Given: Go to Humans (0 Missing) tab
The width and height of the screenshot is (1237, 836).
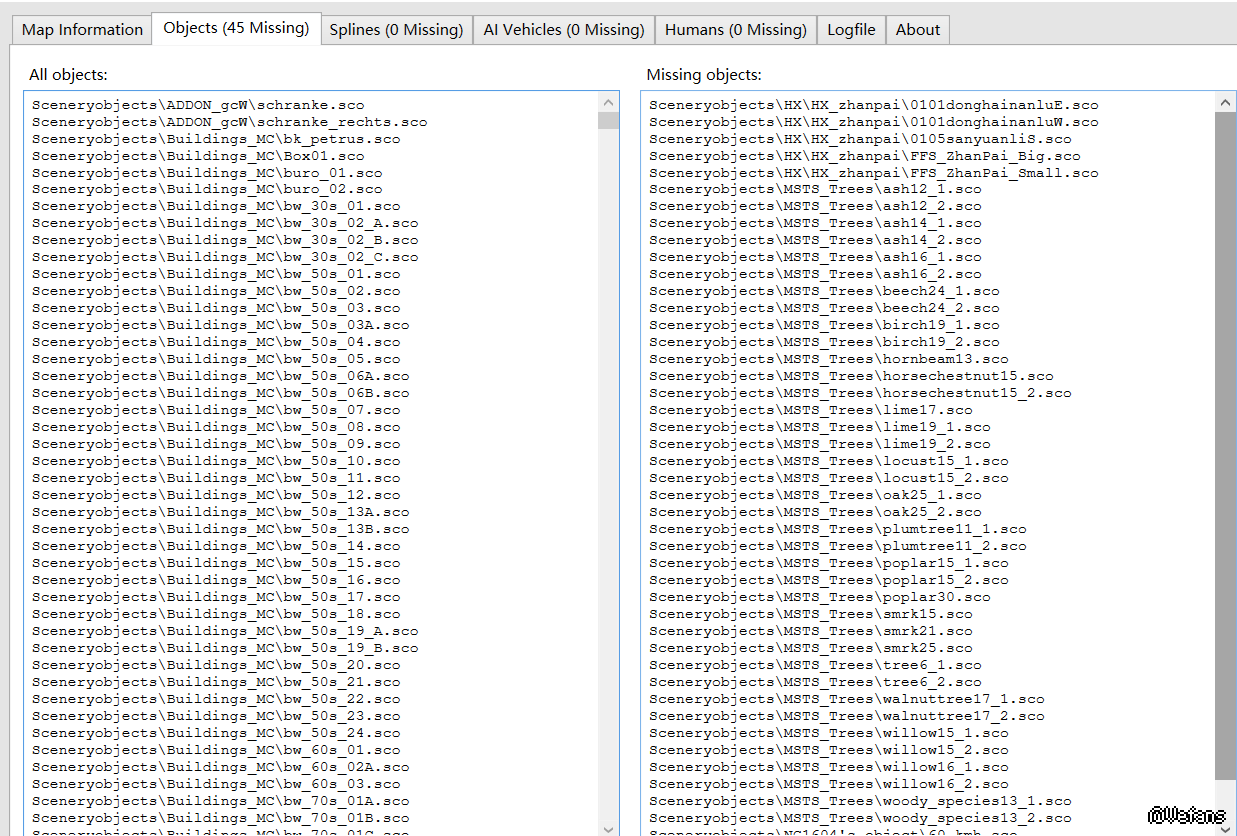Looking at the screenshot, I should tap(736, 30).
